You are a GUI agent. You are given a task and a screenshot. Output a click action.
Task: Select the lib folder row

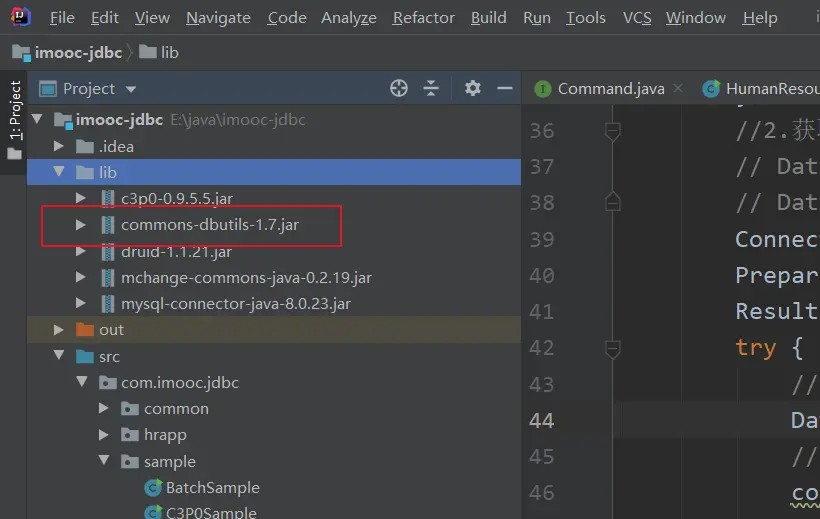pyautogui.click(x=274, y=172)
